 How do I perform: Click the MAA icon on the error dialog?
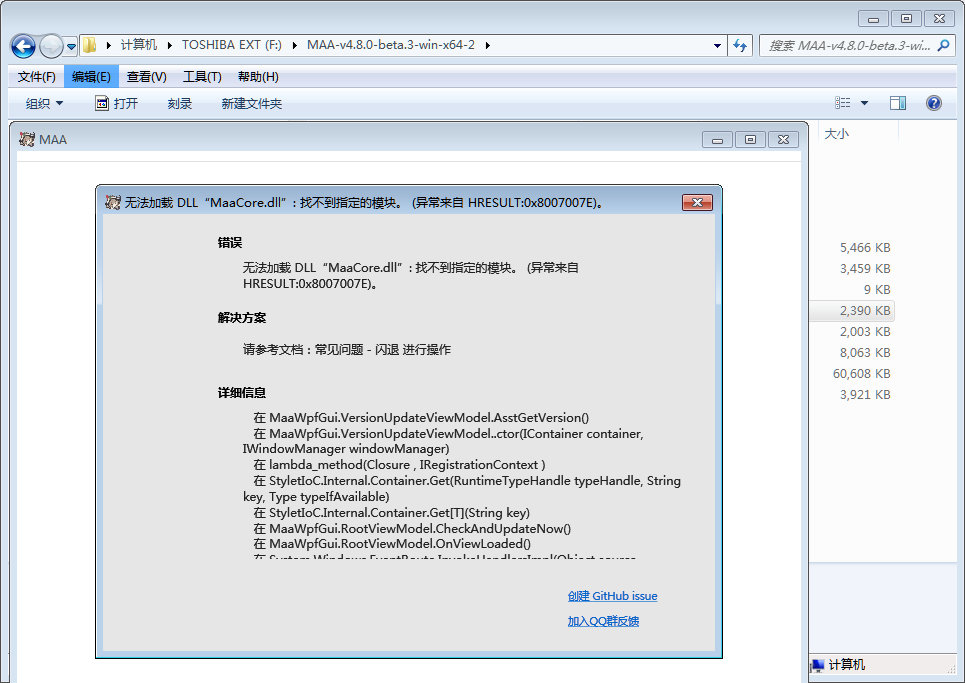(x=111, y=201)
